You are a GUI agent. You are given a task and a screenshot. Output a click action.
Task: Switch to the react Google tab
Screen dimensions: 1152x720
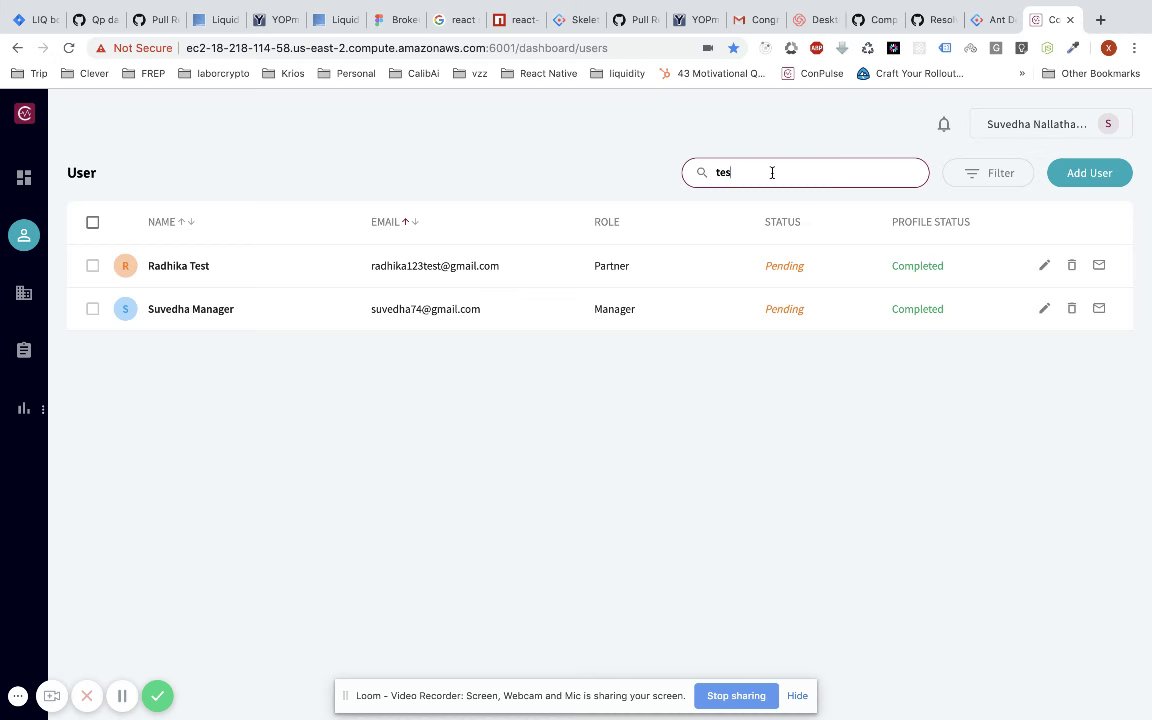coord(456,20)
